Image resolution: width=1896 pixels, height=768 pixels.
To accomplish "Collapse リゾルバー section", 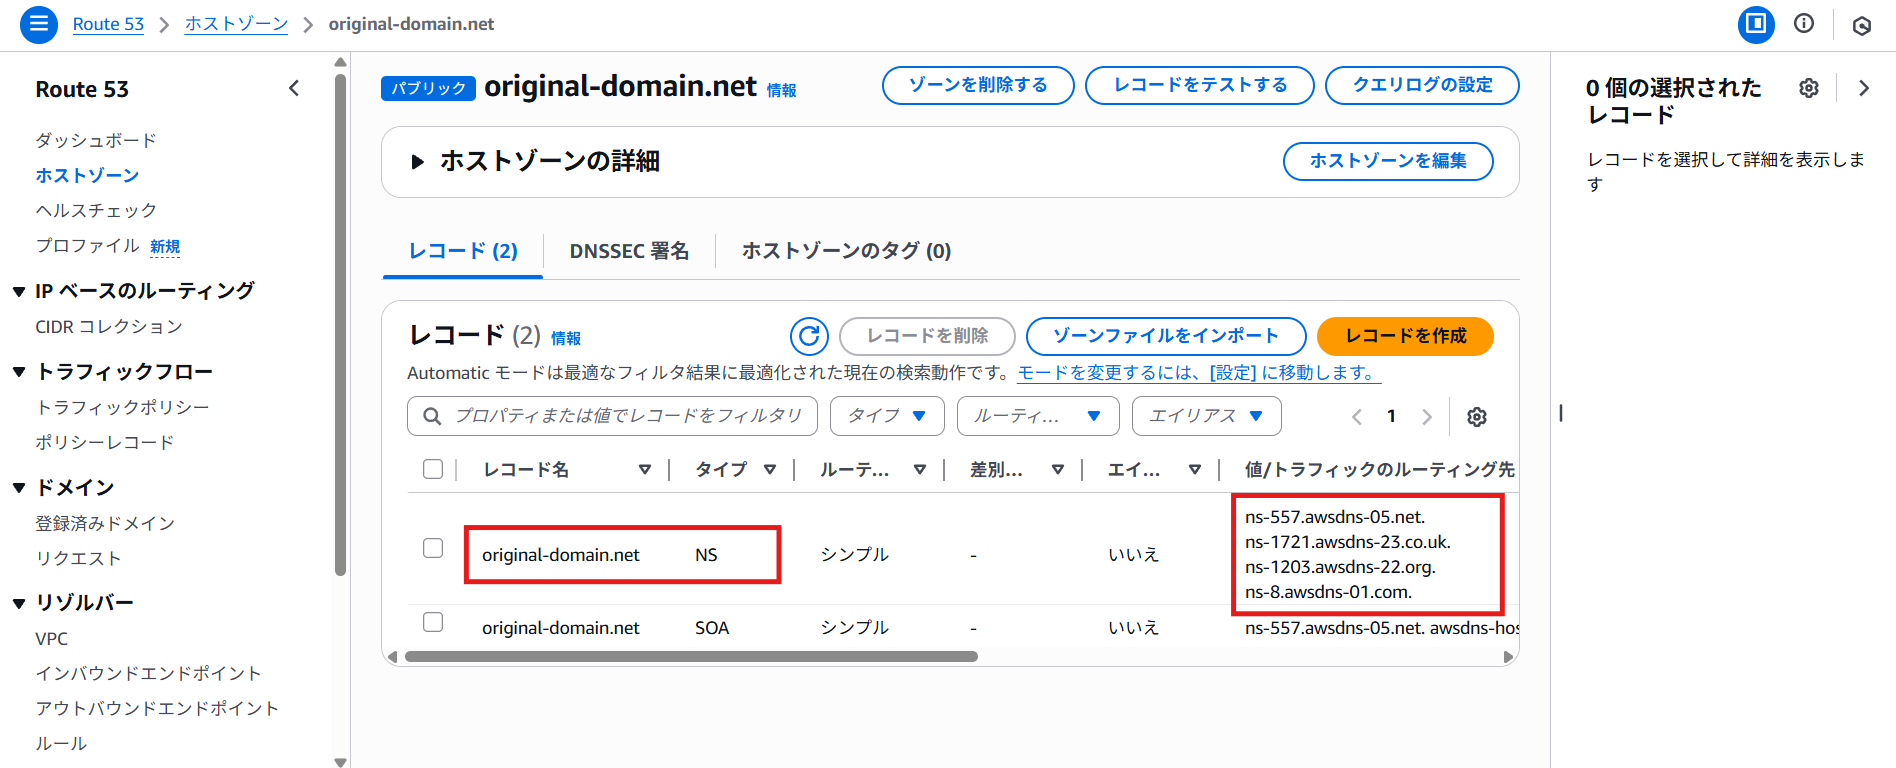I will point(19,603).
